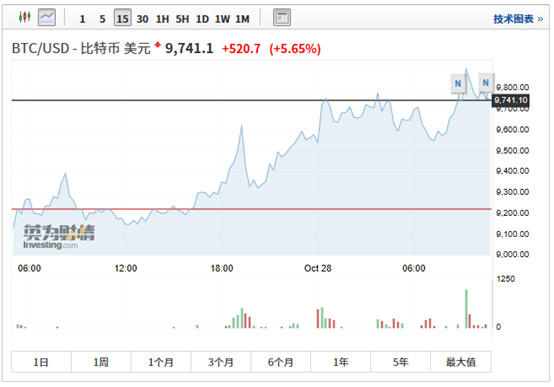Switch interval to 1H

pos(162,19)
